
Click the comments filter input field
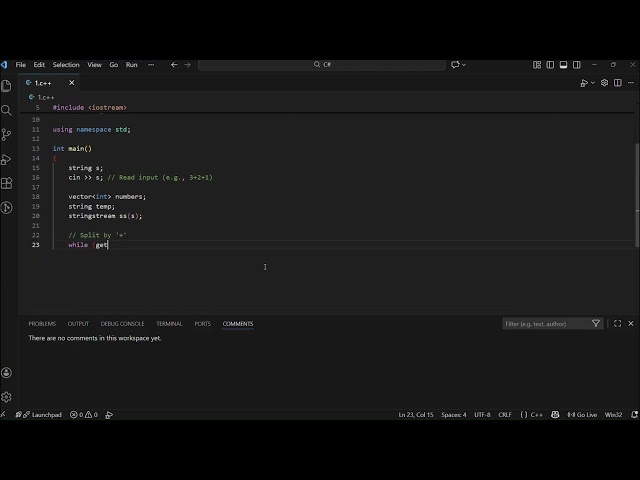(546, 324)
